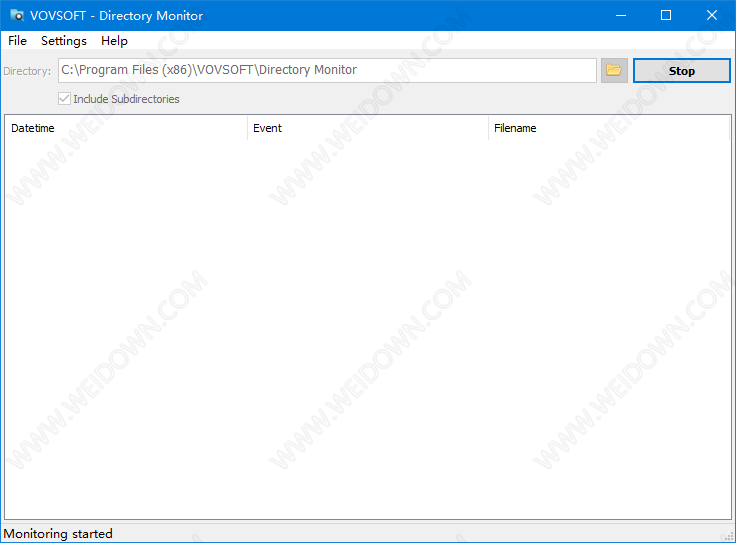Click the folder browse icon
736x543 pixels.
(x=614, y=71)
